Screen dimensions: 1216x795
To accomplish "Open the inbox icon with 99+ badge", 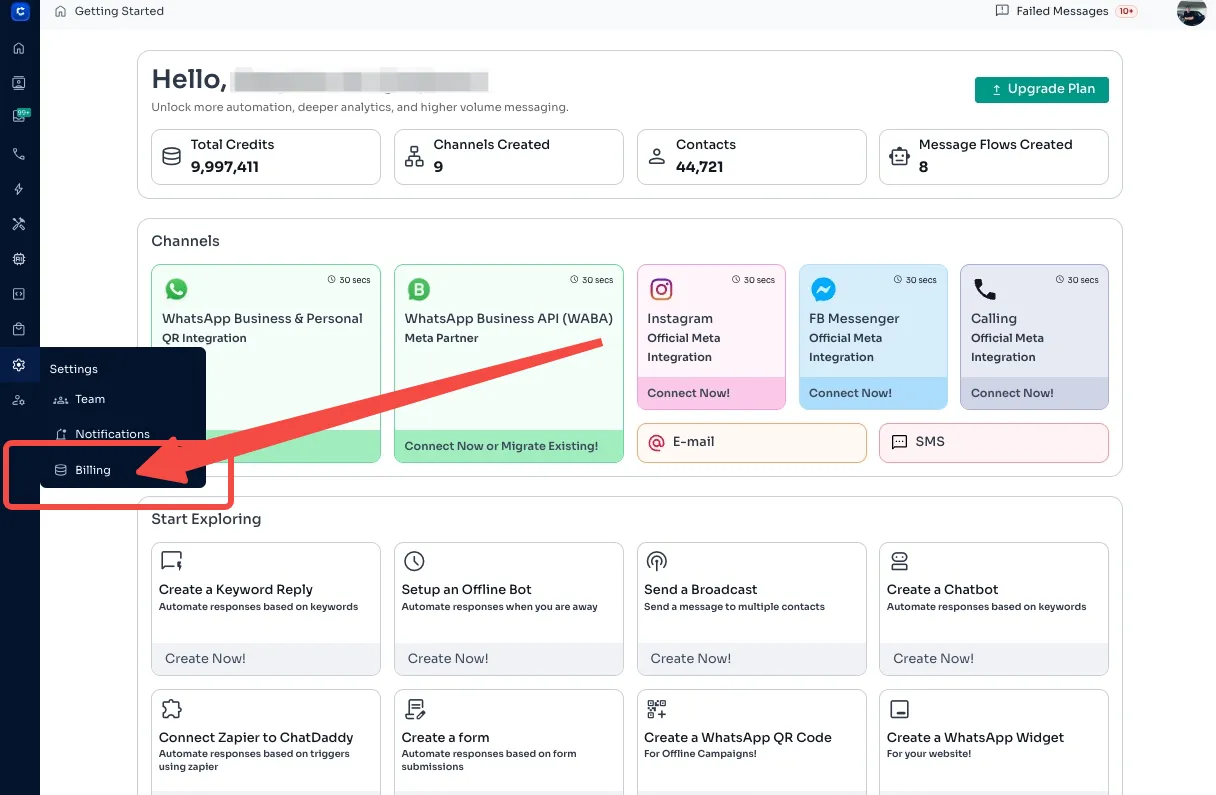I will tap(19, 117).
